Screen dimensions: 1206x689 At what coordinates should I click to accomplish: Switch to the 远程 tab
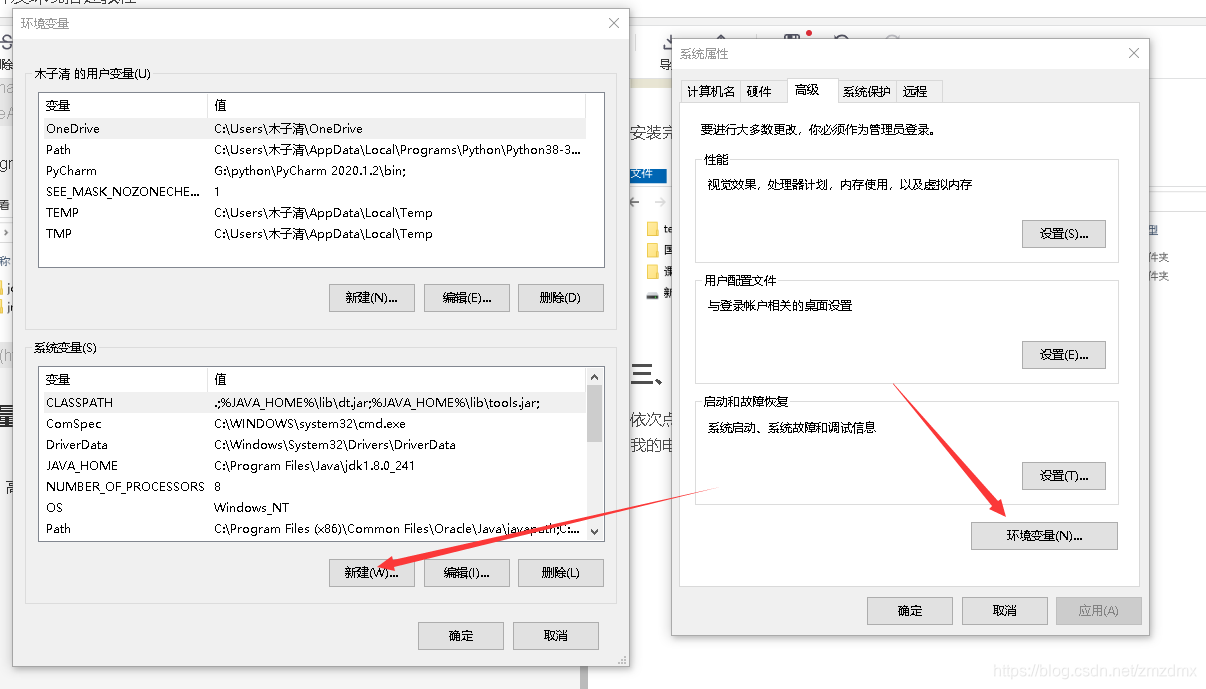(917, 91)
